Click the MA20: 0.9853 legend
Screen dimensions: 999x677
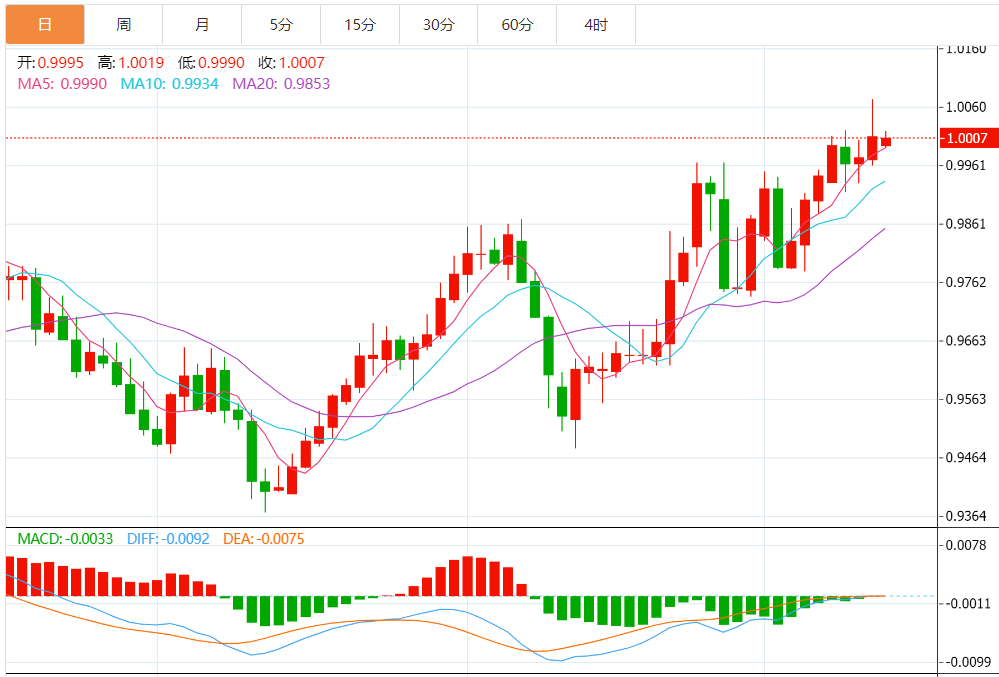281,84
